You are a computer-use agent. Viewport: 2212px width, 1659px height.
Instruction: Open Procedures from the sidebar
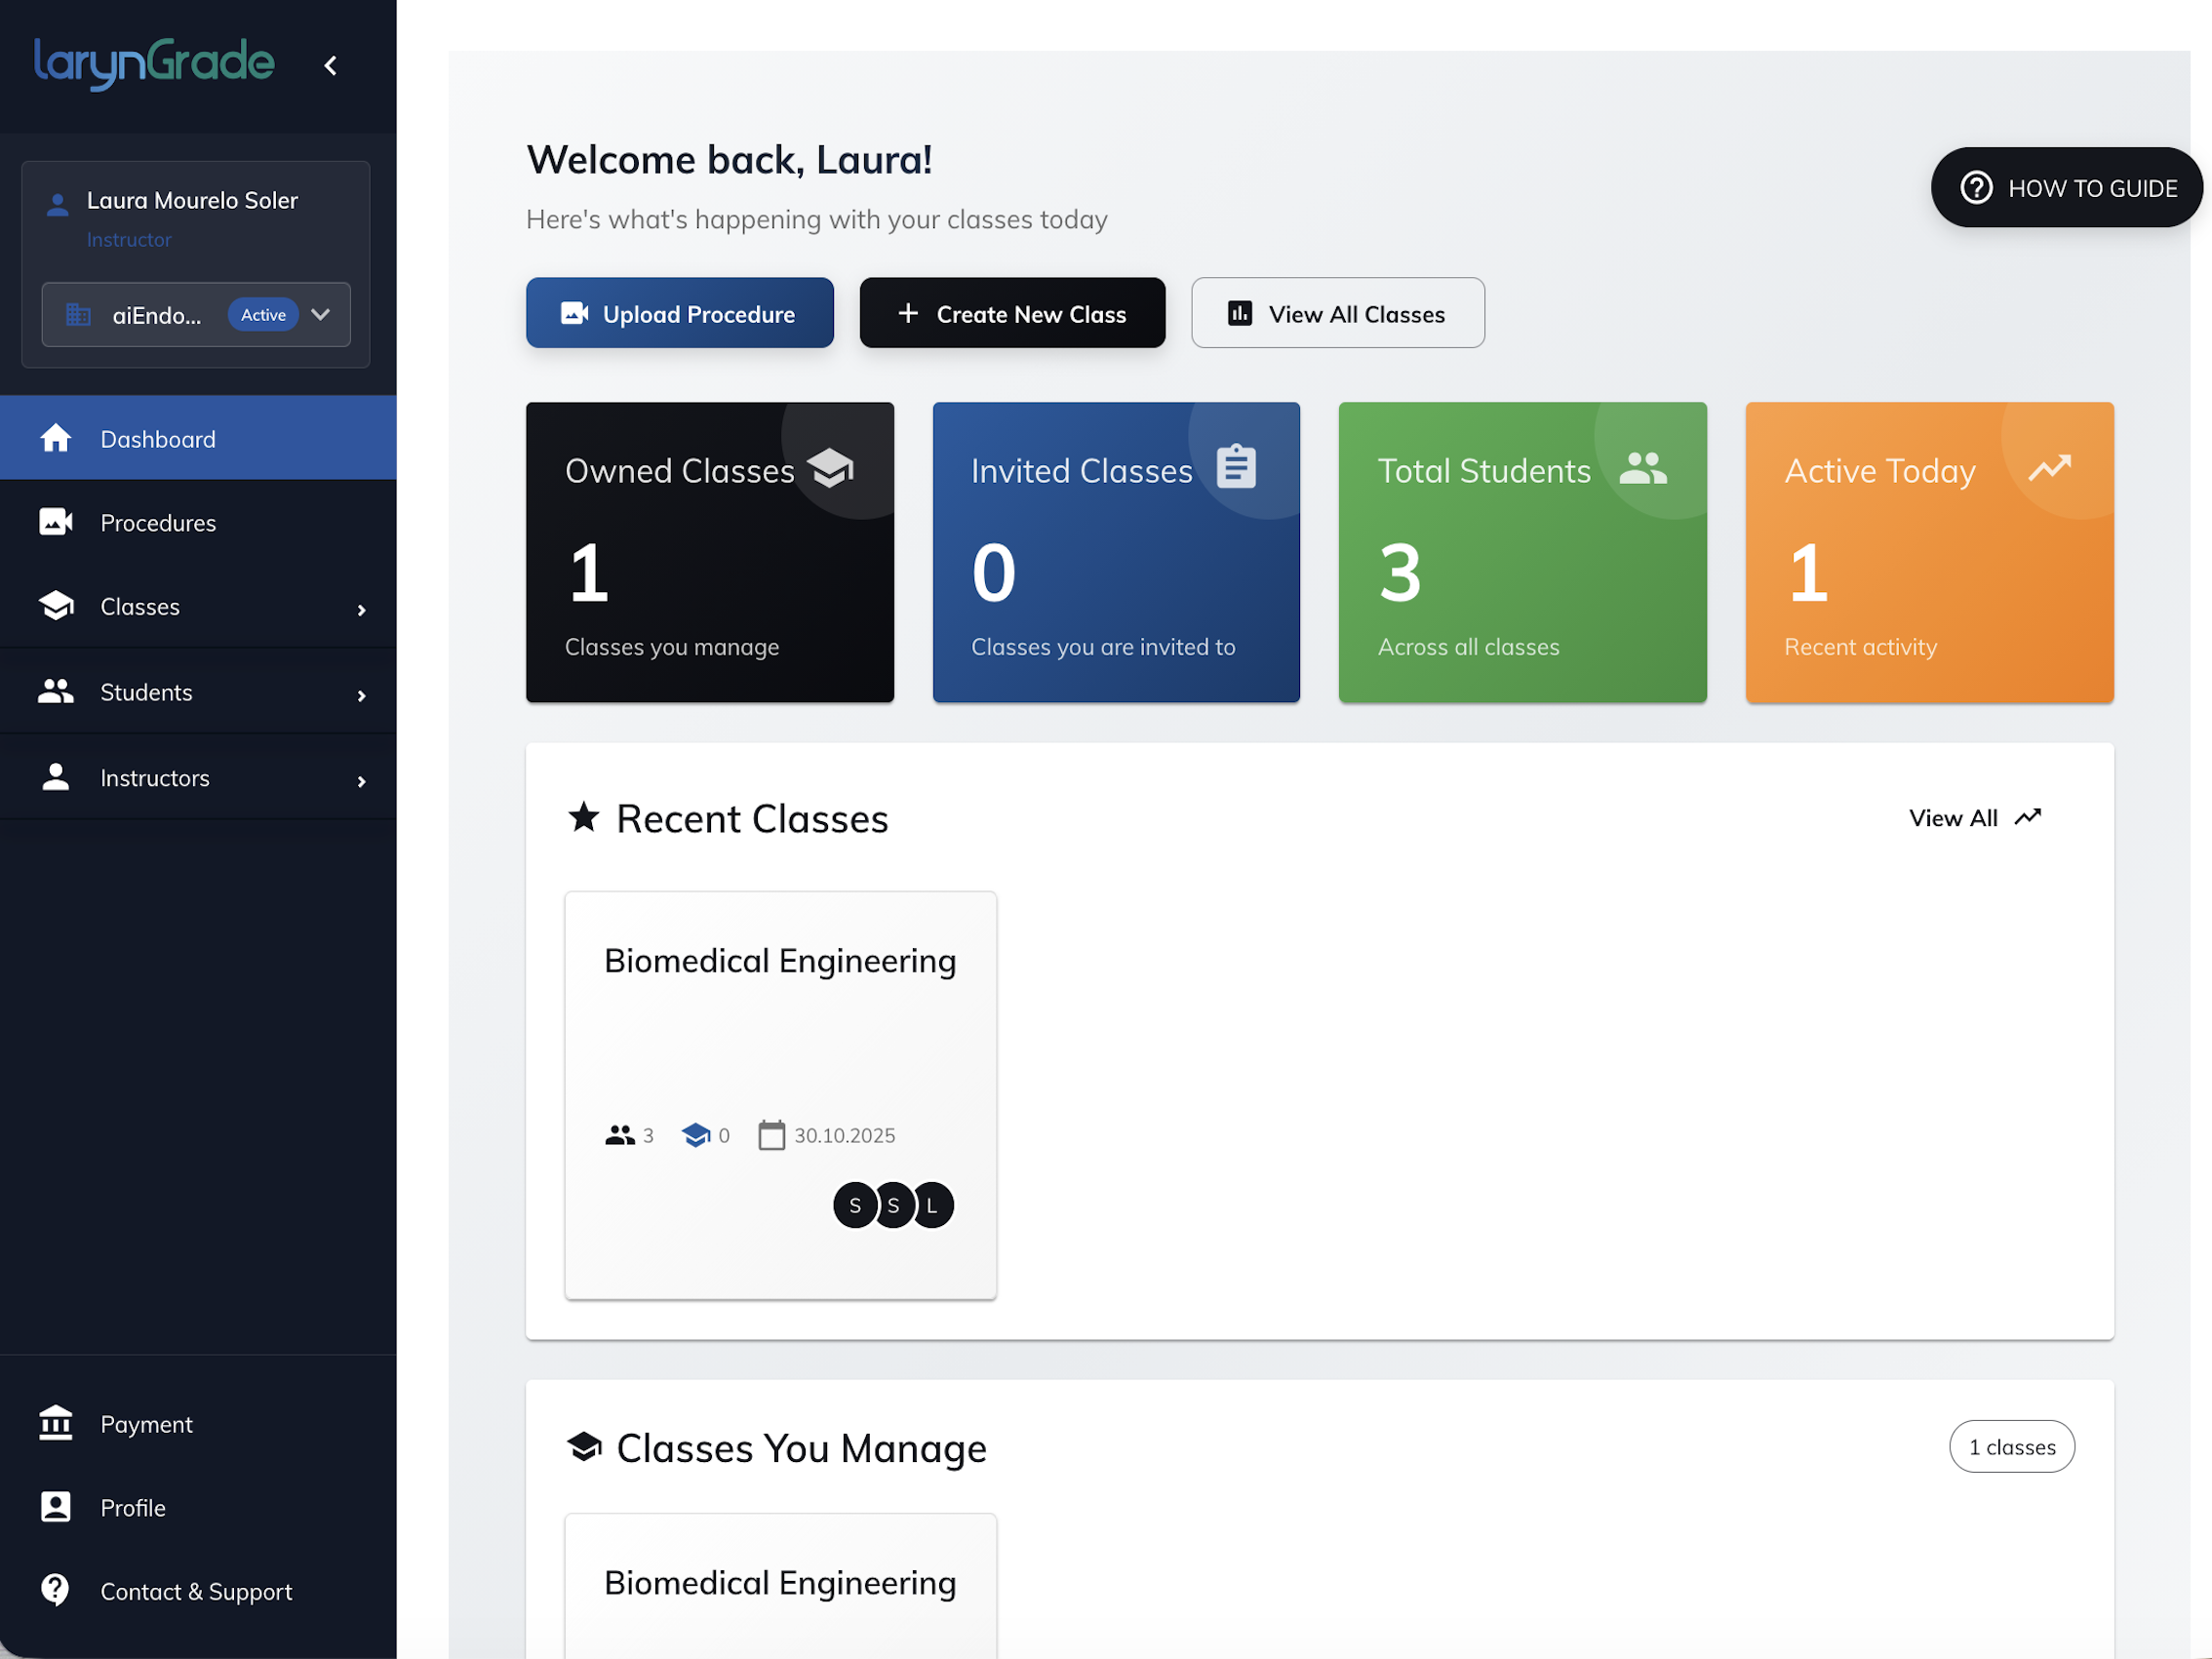click(158, 523)
